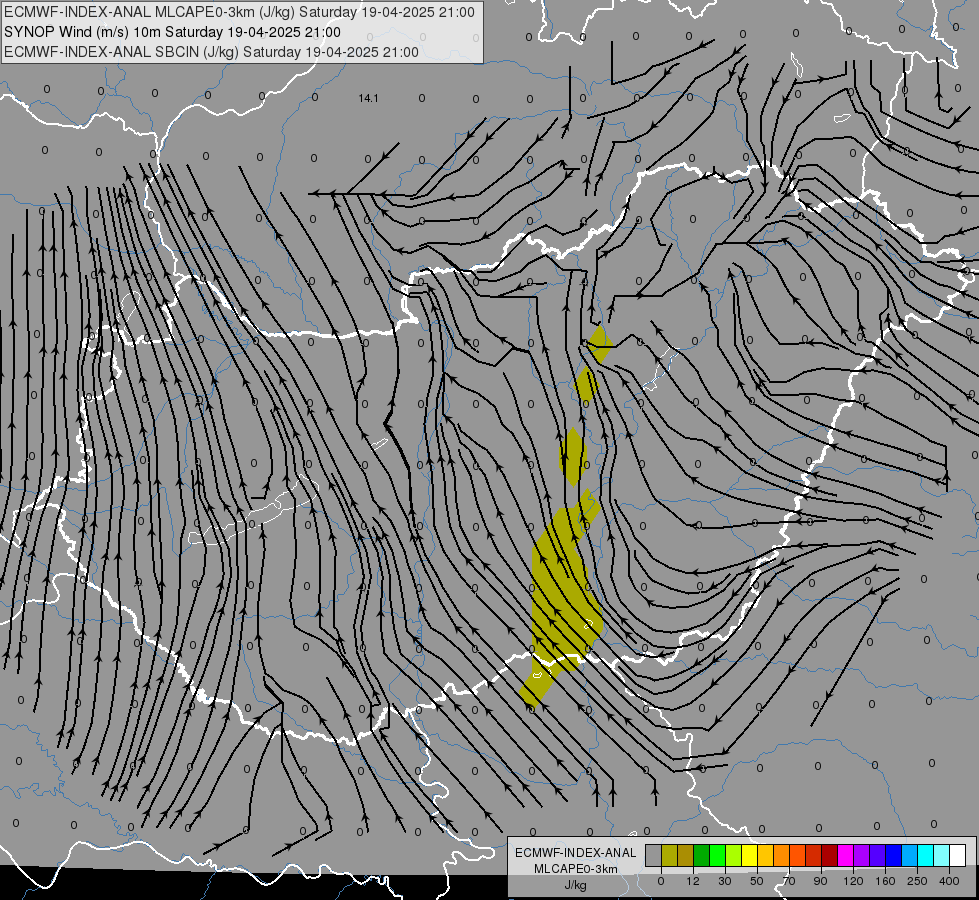Select the dark red legend swatch

[x=829, y=855]
